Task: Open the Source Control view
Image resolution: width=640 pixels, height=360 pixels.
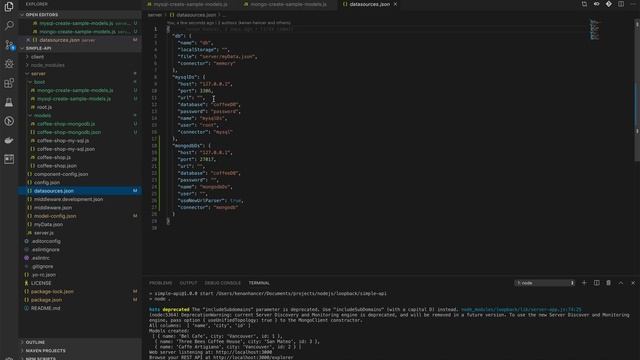Action: click(9, 44)
